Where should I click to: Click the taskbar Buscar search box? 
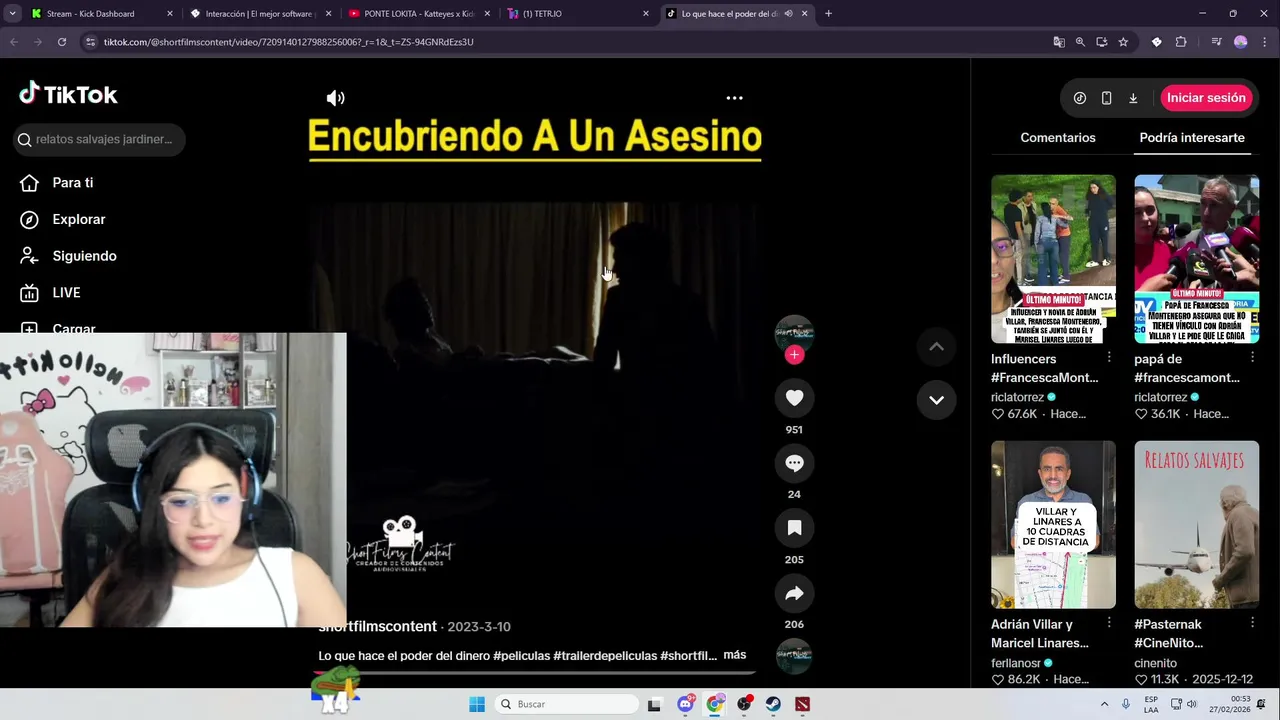coord(568,704)
